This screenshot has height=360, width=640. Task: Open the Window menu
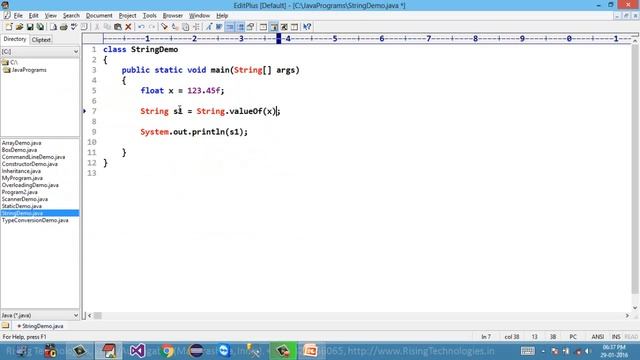(x=199, y=16)
